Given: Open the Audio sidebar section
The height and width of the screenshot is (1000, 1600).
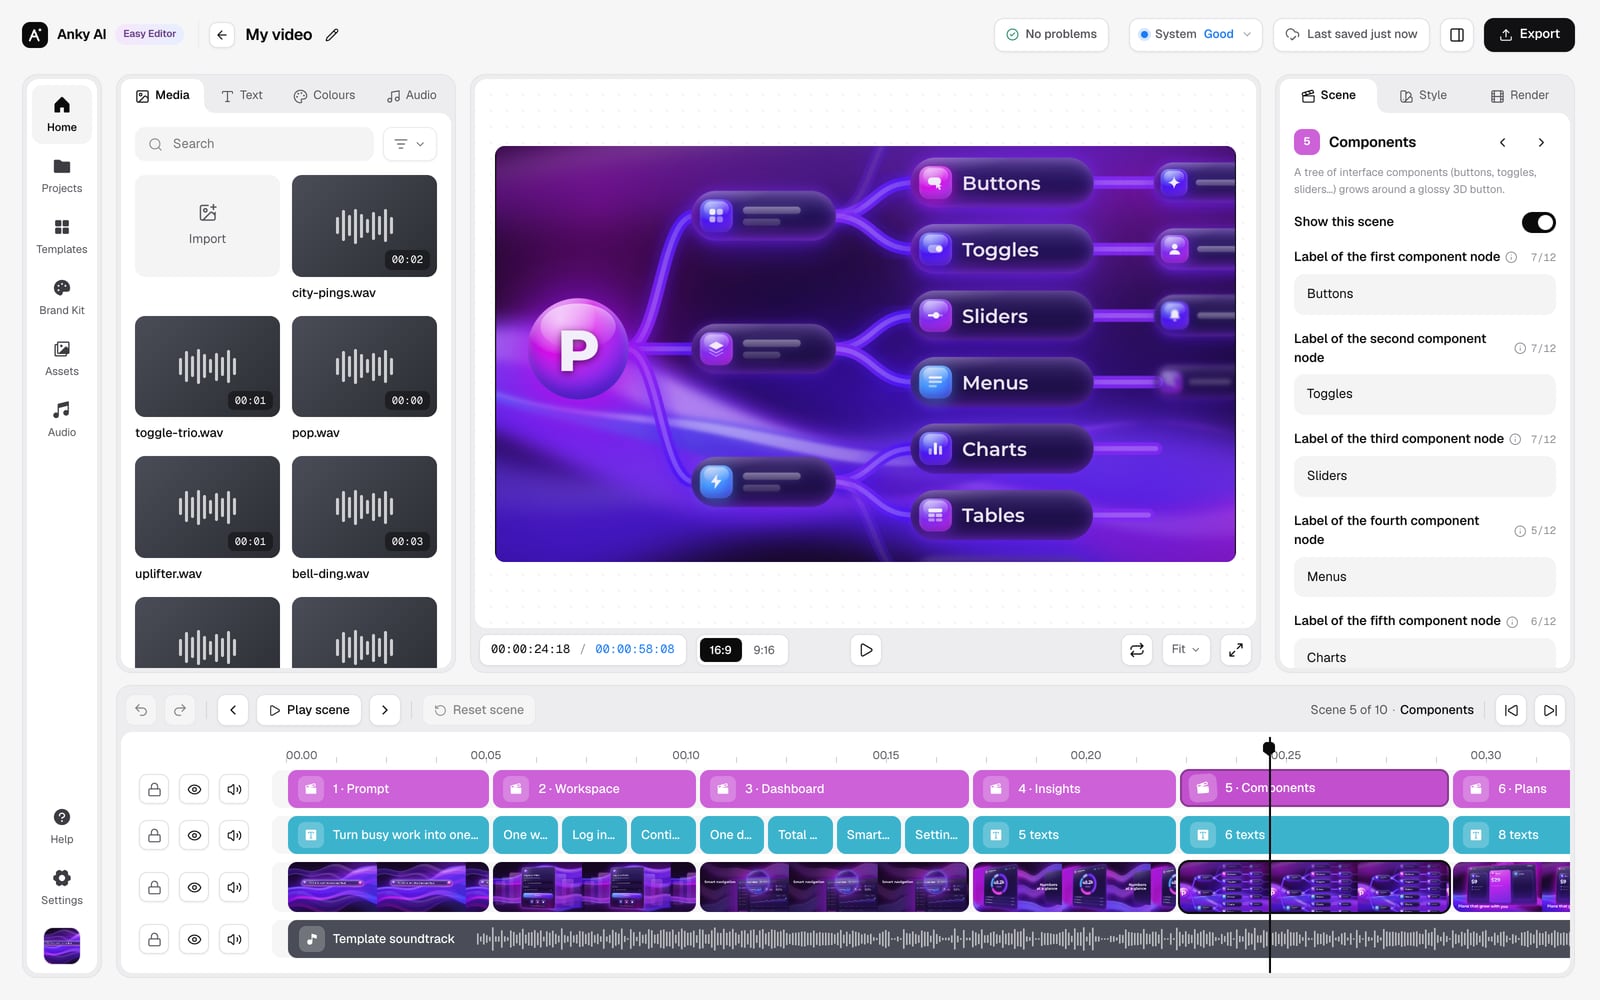Looking at the screenshot, I should (62, 419).
